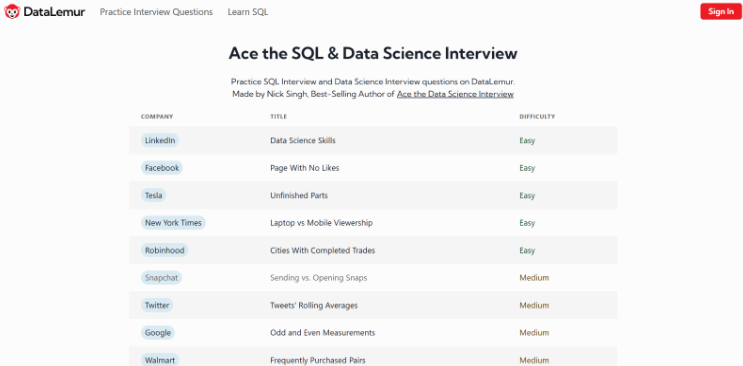The width and height of the screenshot is (743, 366).
Task: Click the COMPANY column header
Action: (157, 117)
